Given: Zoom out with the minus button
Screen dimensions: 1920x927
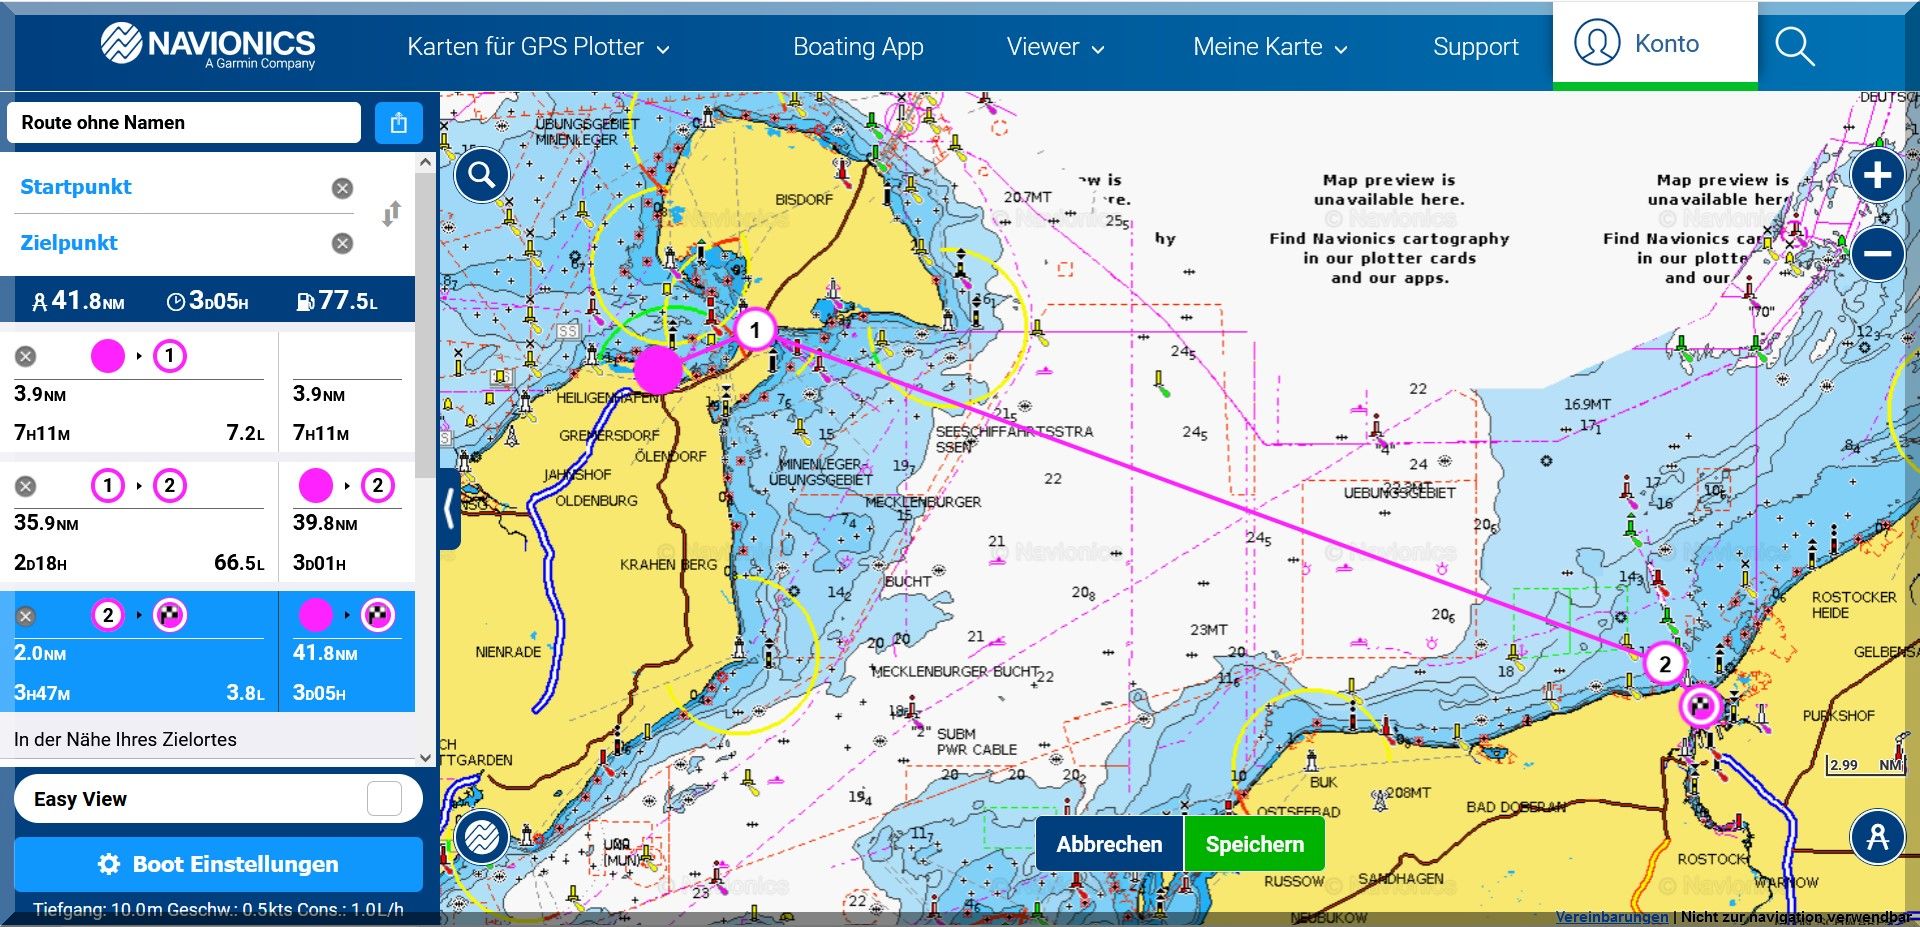Looking at the screenshot, I should pos(1877,254).
